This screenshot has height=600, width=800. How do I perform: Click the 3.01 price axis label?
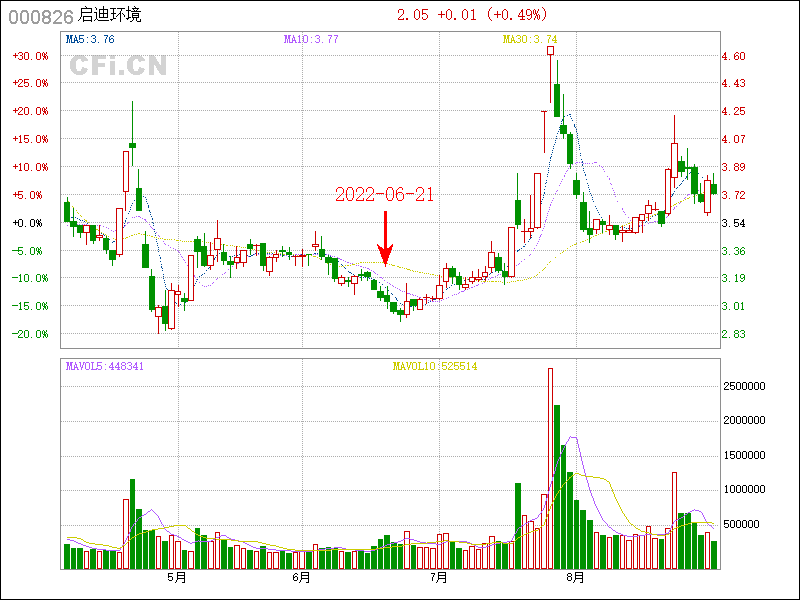tap(734, 306)
